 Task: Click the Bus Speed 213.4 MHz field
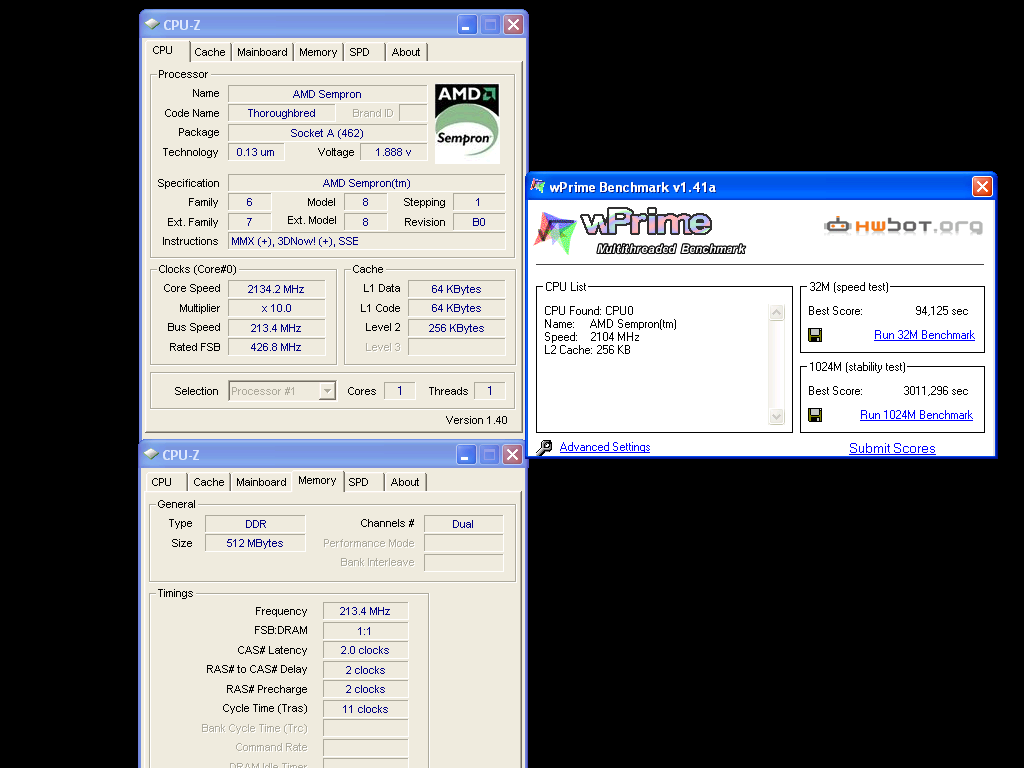(276, 328)
